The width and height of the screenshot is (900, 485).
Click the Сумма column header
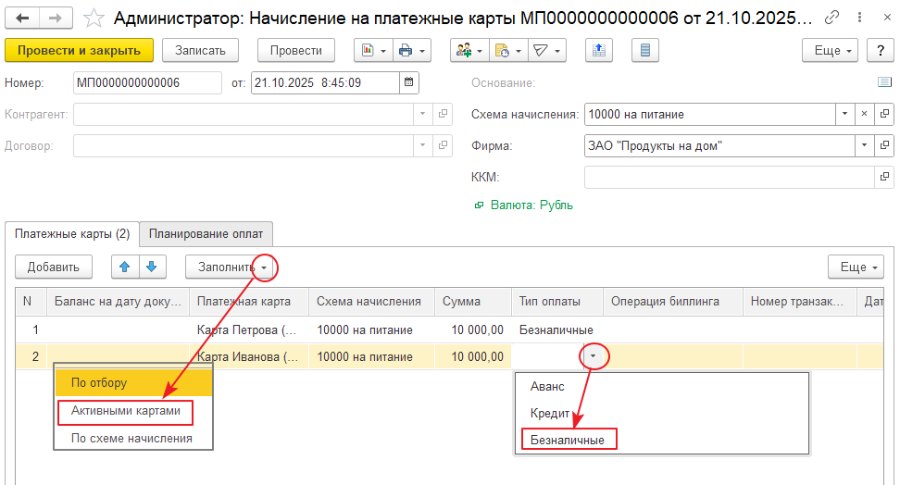pos(472,302)
